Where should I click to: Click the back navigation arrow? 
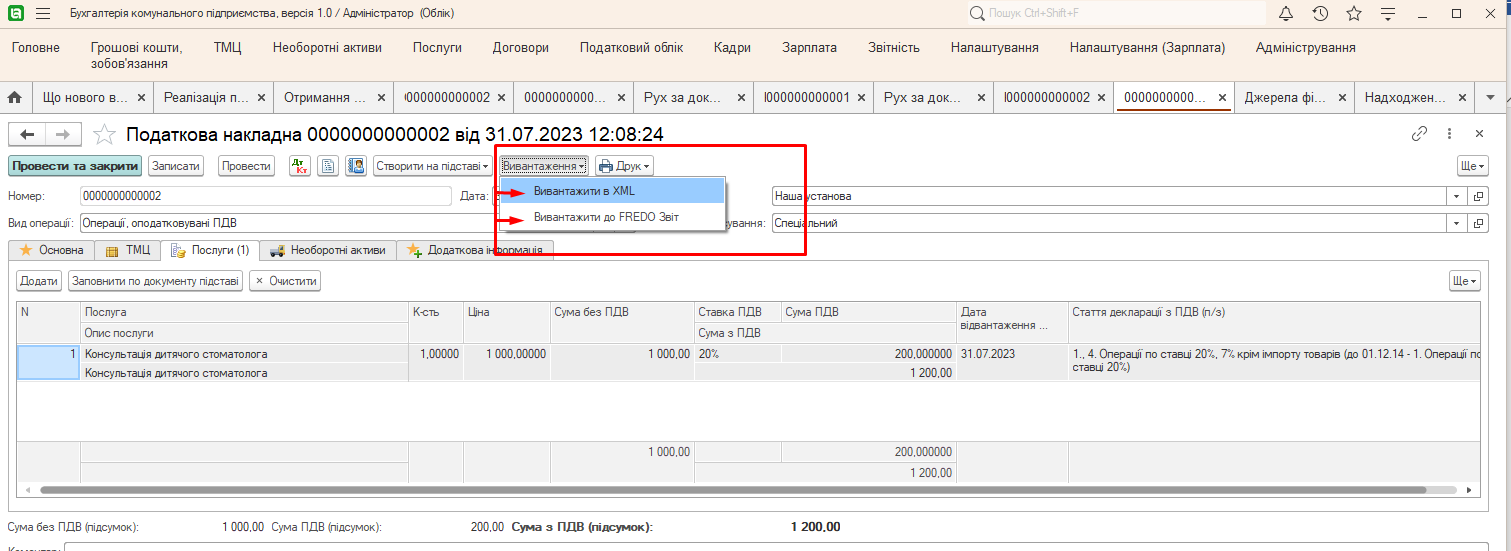(x=27, y=134)
